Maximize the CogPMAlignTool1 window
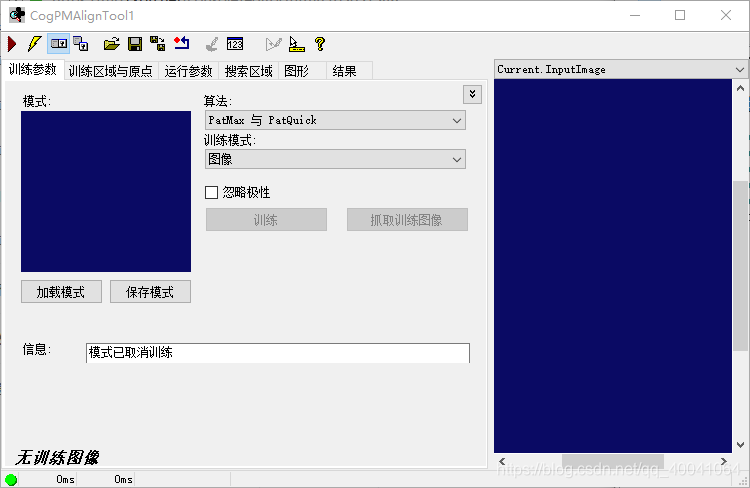750x488 pixels. click(x=680, y=15)
